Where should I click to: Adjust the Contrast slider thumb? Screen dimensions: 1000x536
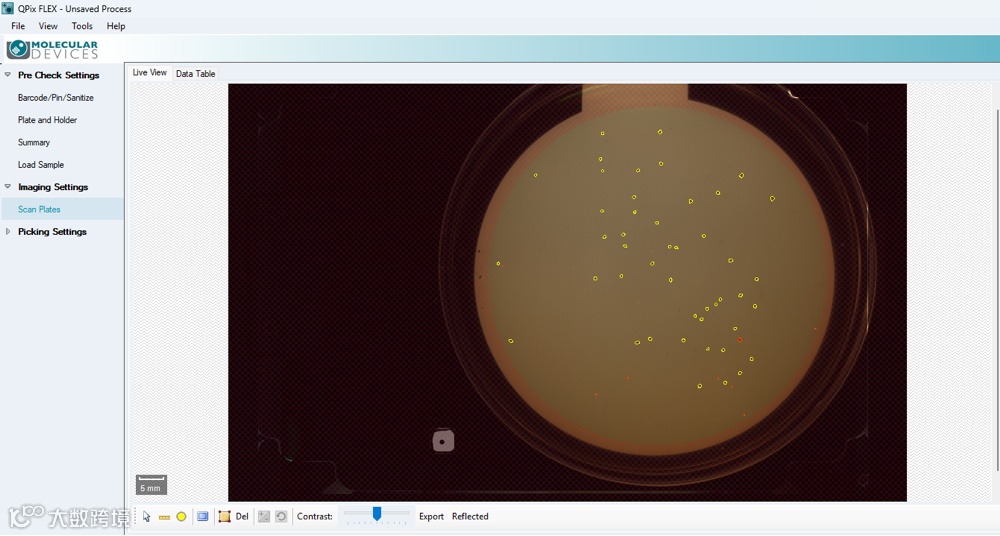coord(377,514)
